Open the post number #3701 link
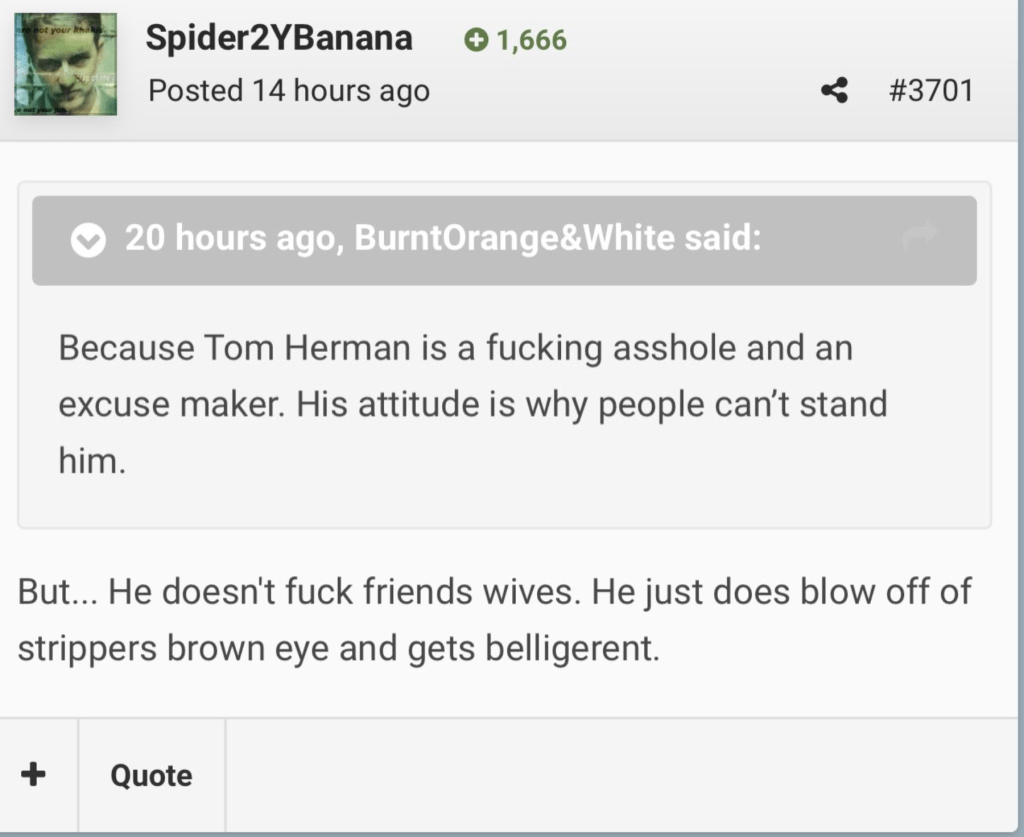 tap(930, 91)
